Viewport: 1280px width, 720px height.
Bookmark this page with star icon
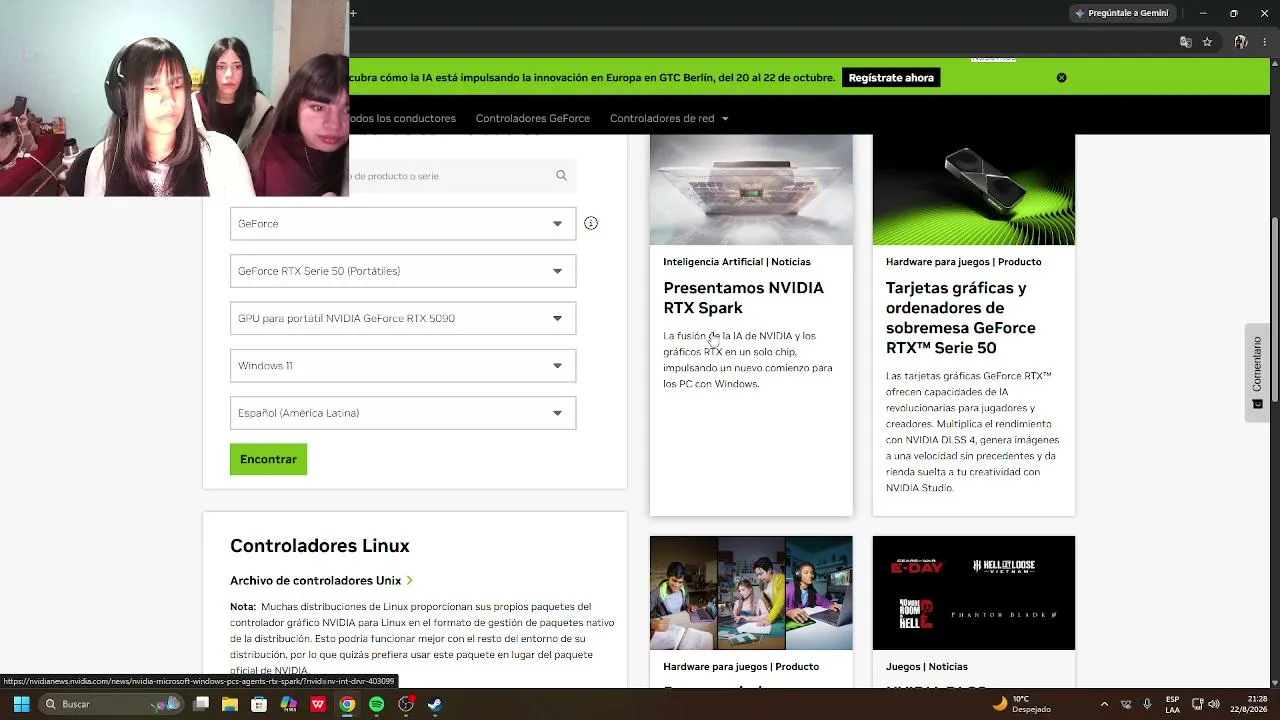click(x=1207, y=42)
